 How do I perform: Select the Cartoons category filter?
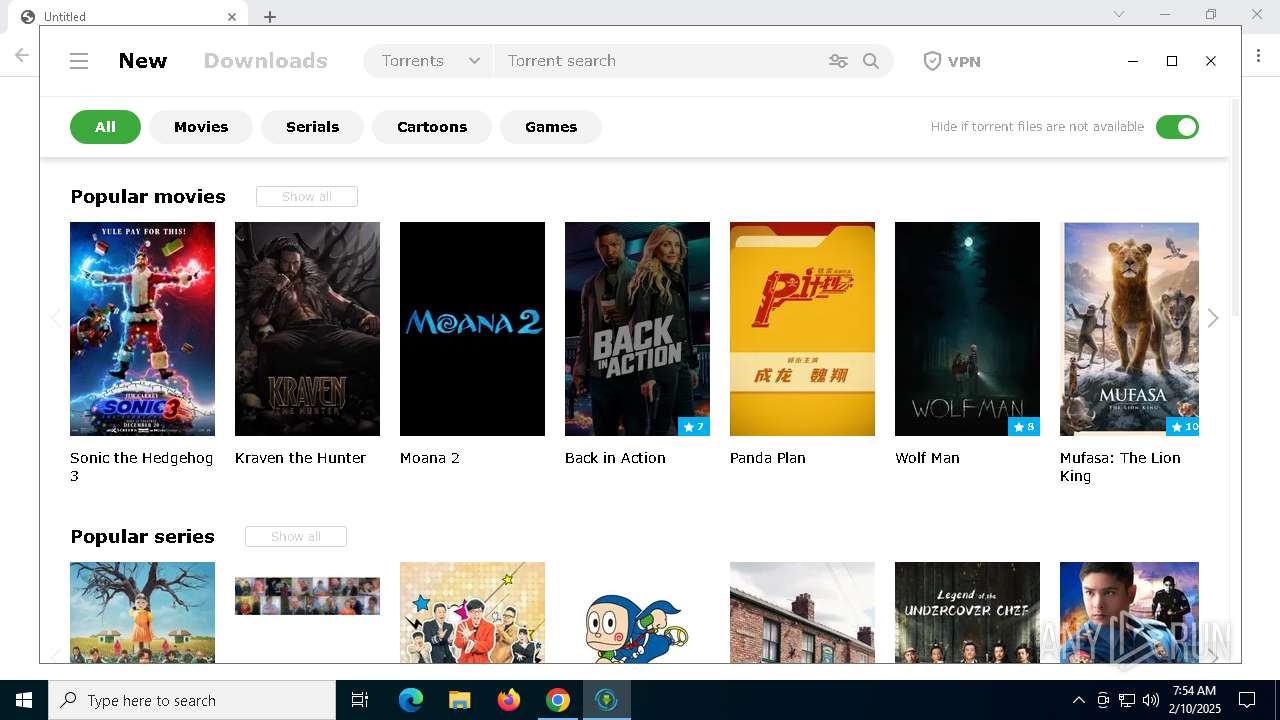coord(432,127)
